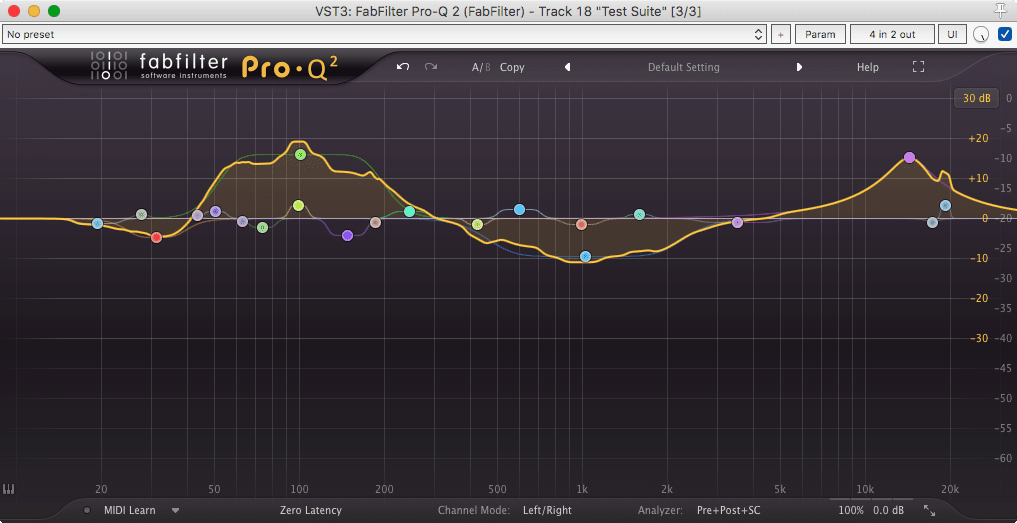Viewport: 1017px width, 523px height.
Task: Go to the next preset arrow
Action: [799, 67]
